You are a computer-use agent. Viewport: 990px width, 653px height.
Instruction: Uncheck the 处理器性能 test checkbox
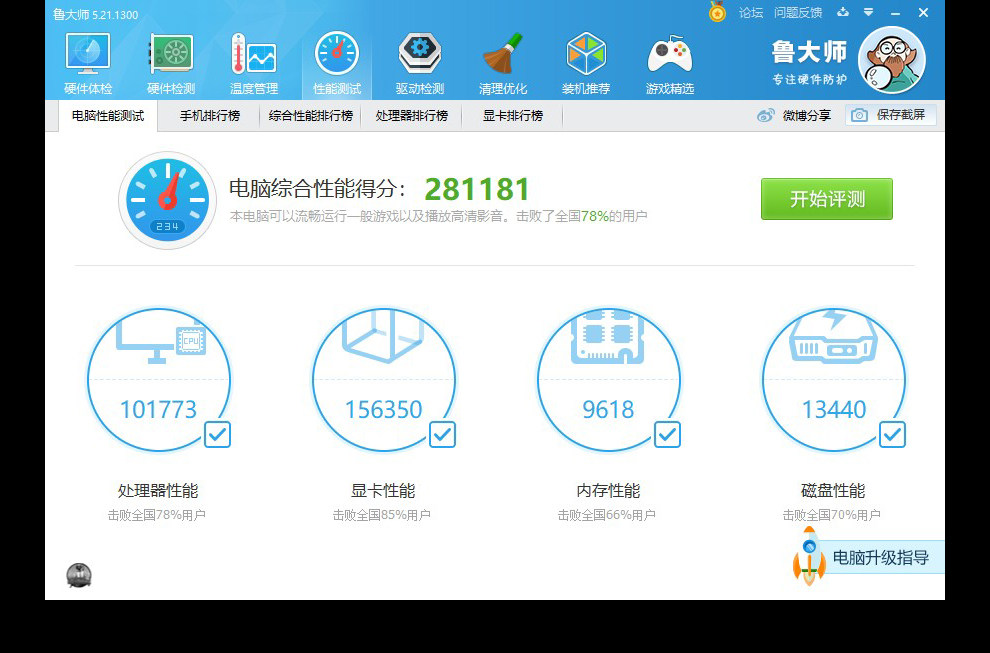(218, 434)
